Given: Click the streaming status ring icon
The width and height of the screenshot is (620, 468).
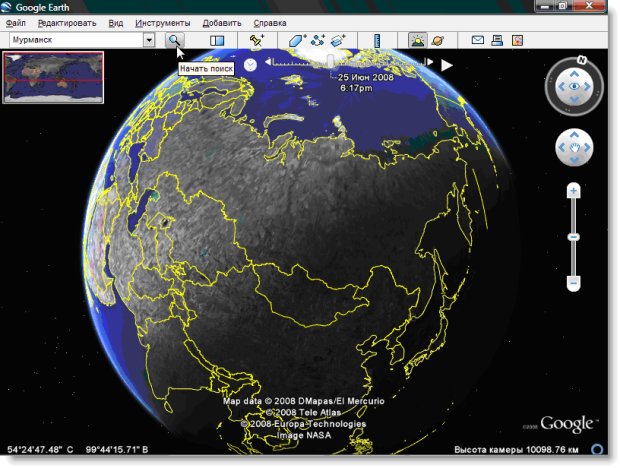Looking at the screenshot, I should [x=597, y=449].
